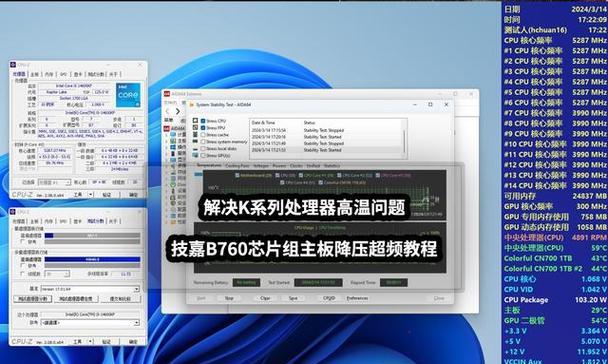Image resolution: width=608 pixels, height=364 pixels.
Task: Check the Stress cache option
Action: click(203, 135)
